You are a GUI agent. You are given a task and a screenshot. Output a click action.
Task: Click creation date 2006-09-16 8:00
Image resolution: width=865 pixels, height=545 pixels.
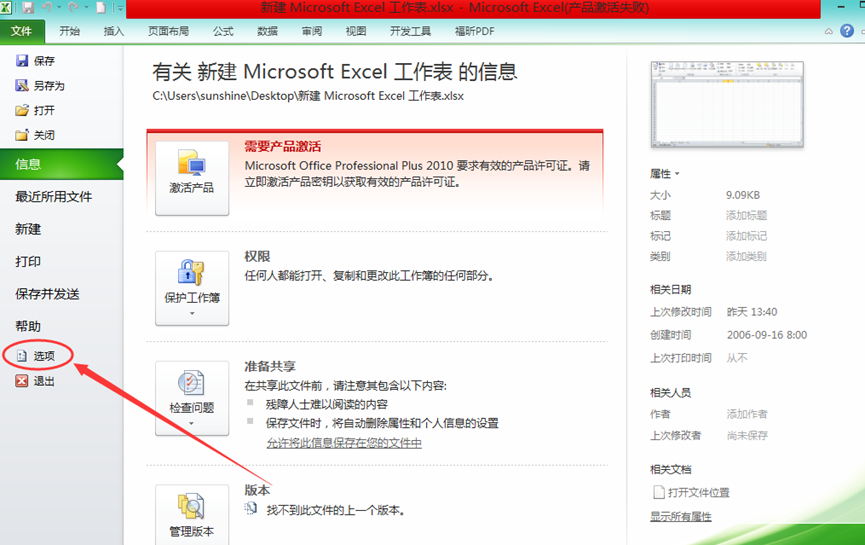767,335
